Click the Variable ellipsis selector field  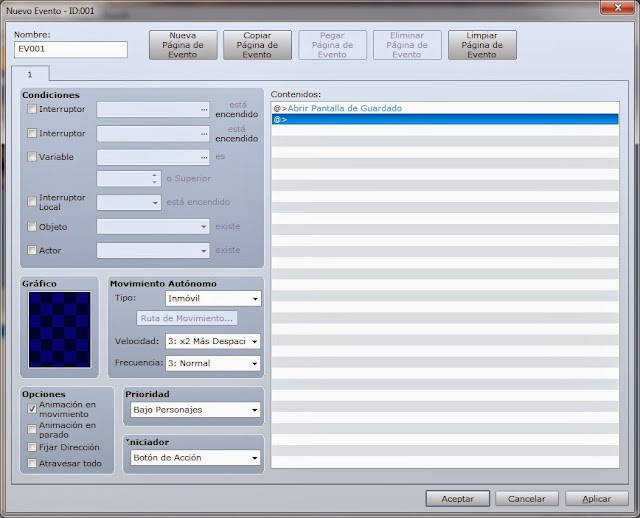(153, 157)
